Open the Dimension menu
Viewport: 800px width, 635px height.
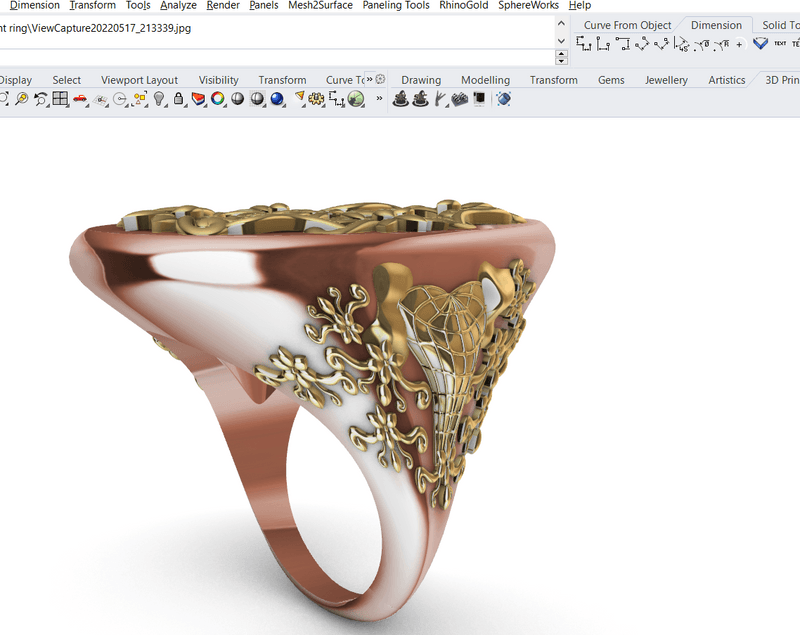pos(35,6)
